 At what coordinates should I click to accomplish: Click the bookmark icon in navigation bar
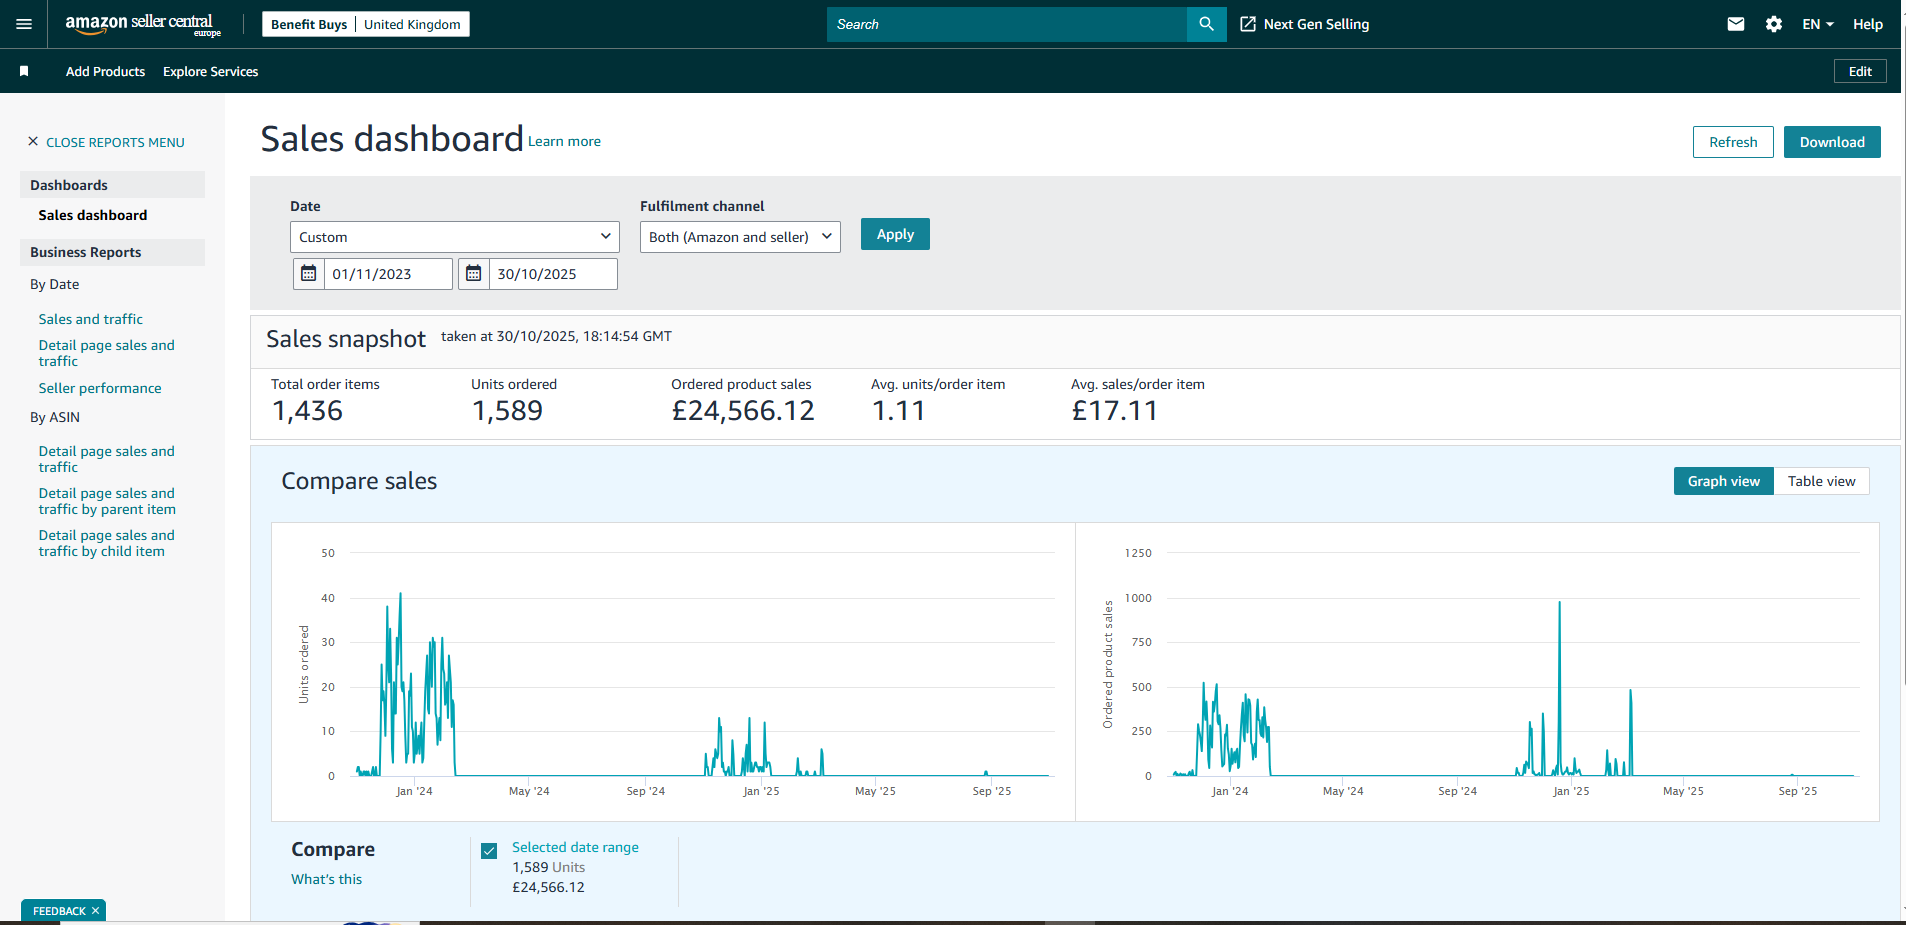(24, 71)
